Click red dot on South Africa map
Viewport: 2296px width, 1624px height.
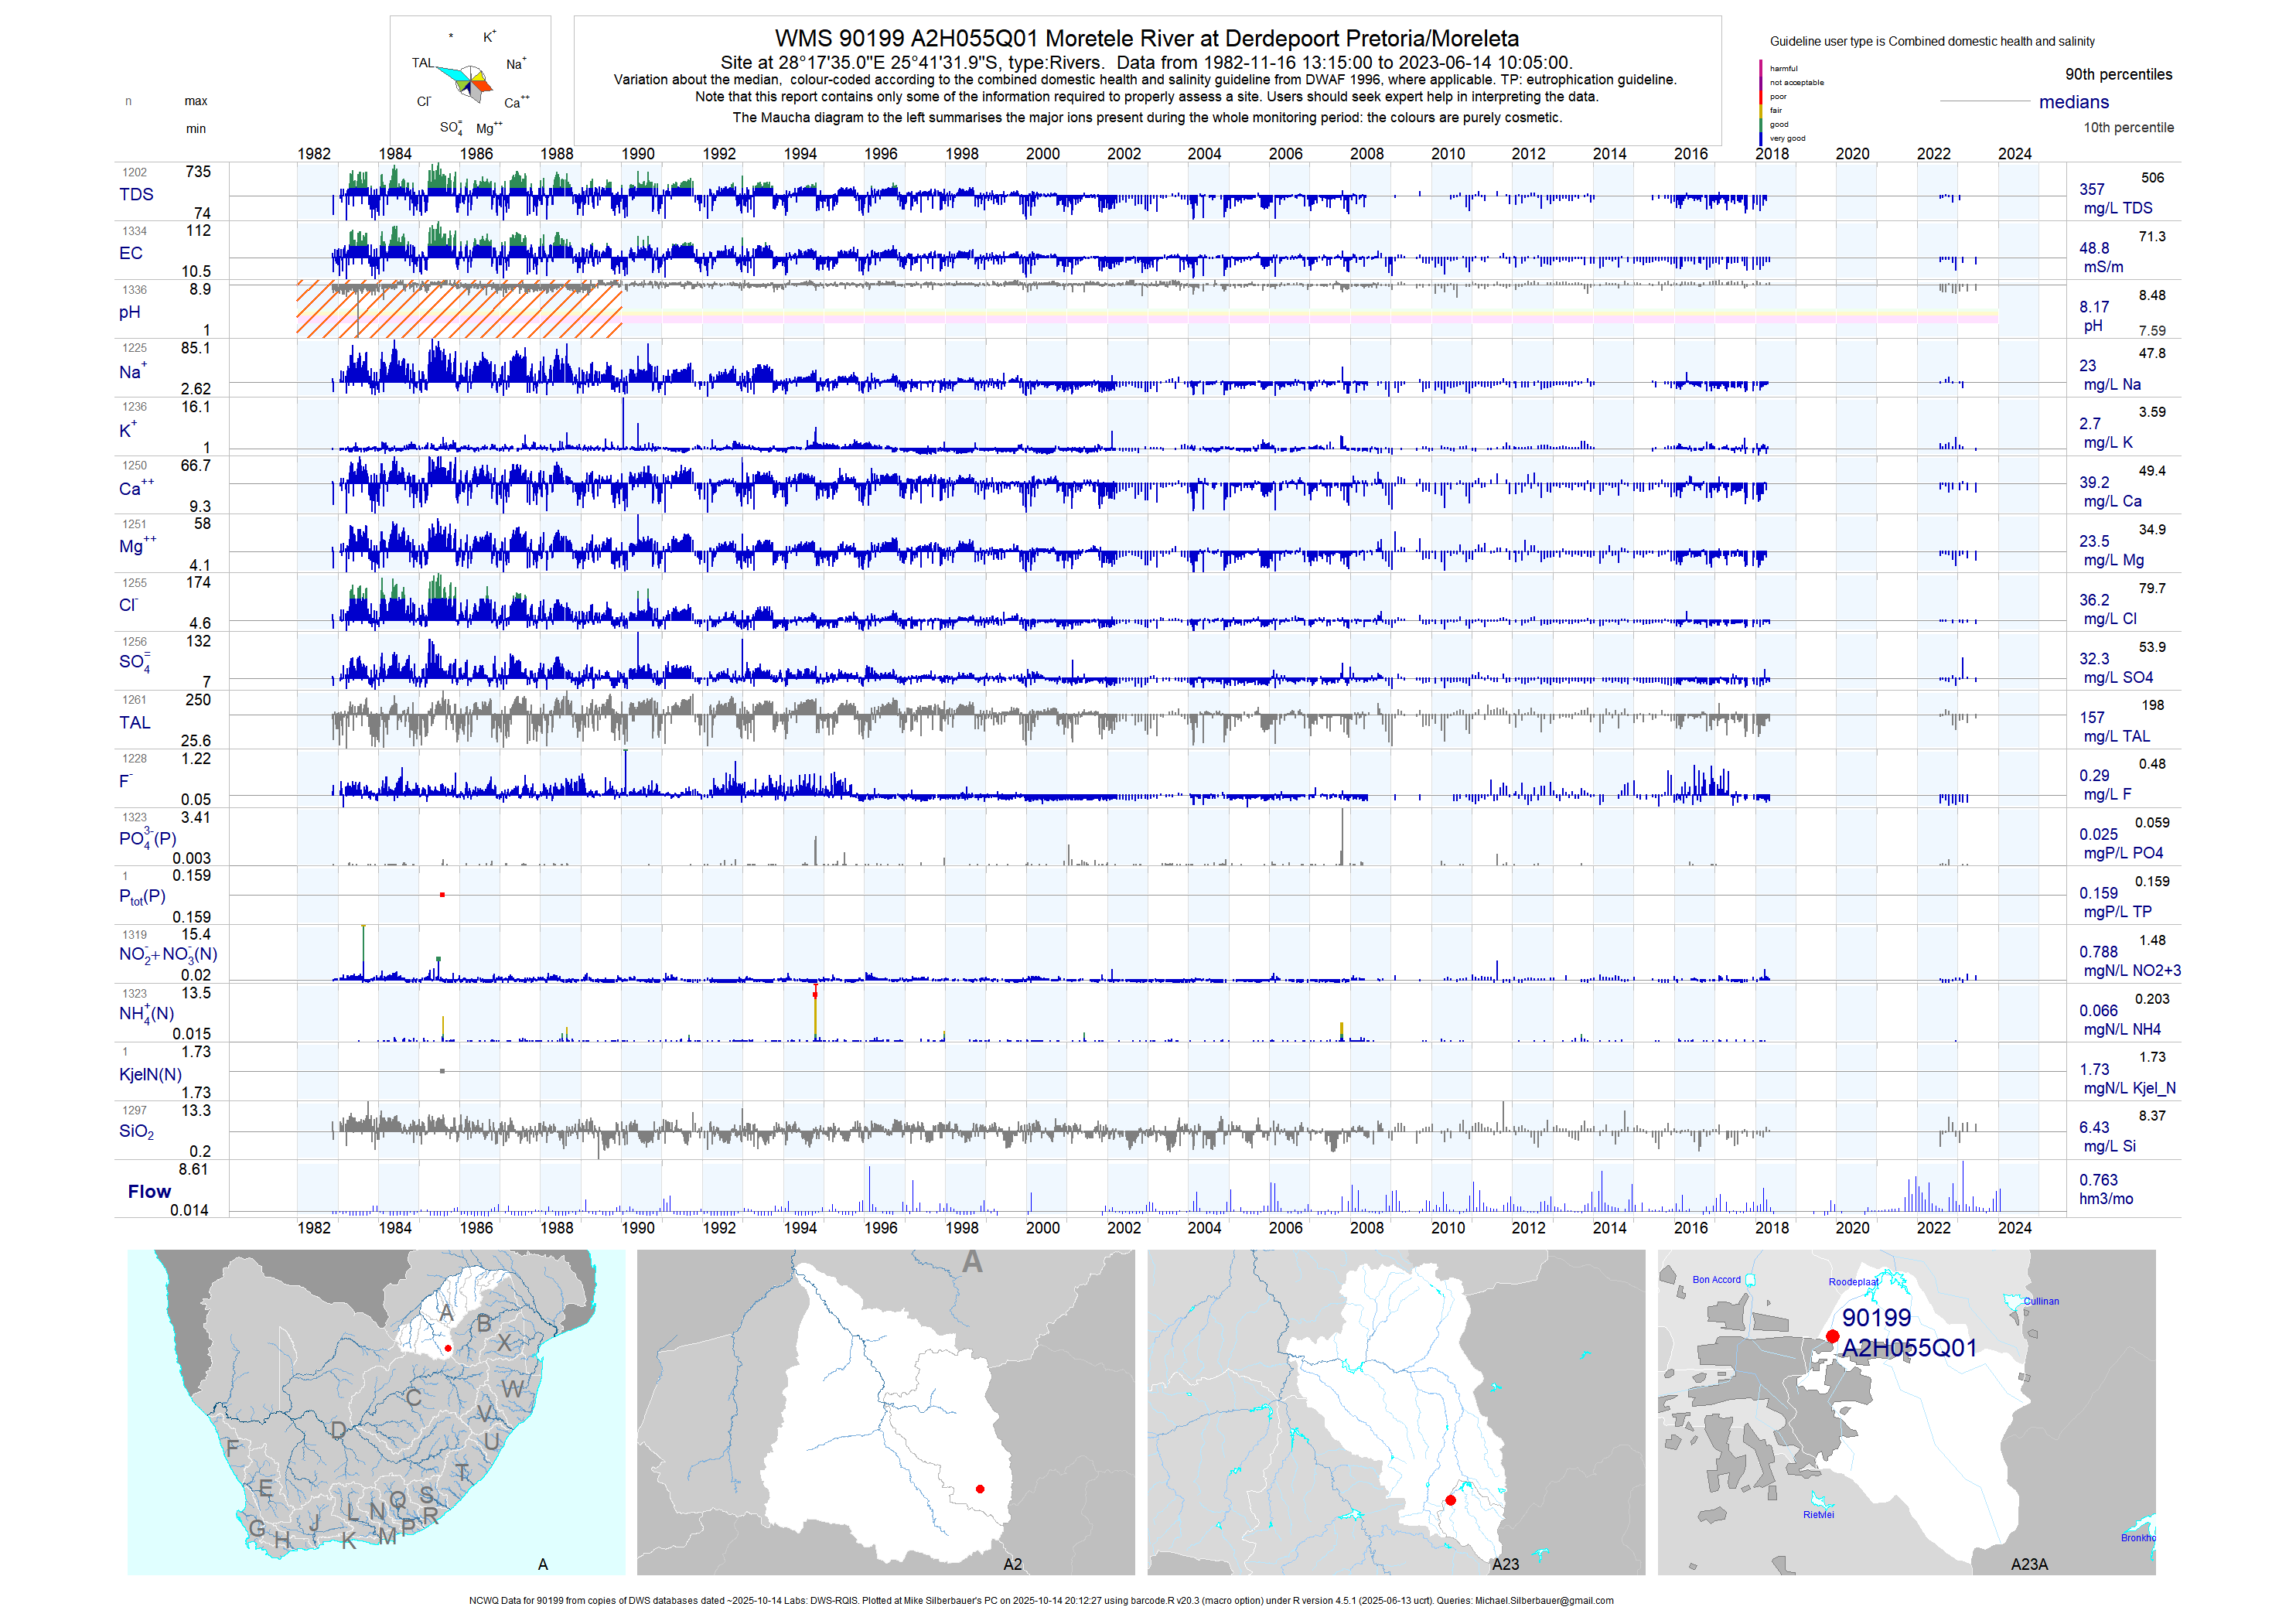point(448,1348)
